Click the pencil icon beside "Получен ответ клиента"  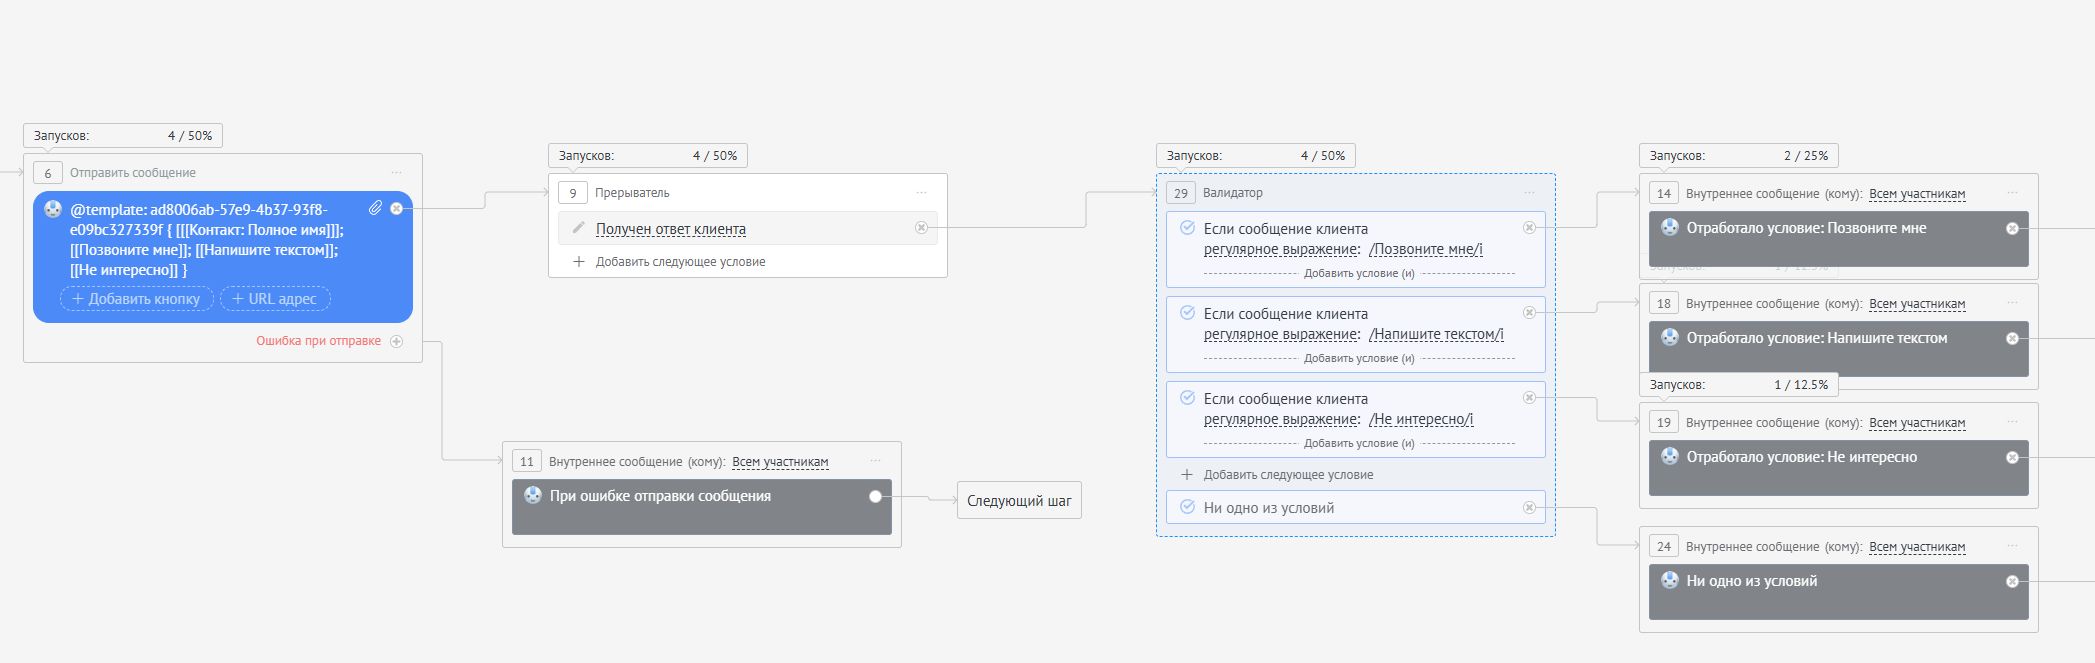578,228
